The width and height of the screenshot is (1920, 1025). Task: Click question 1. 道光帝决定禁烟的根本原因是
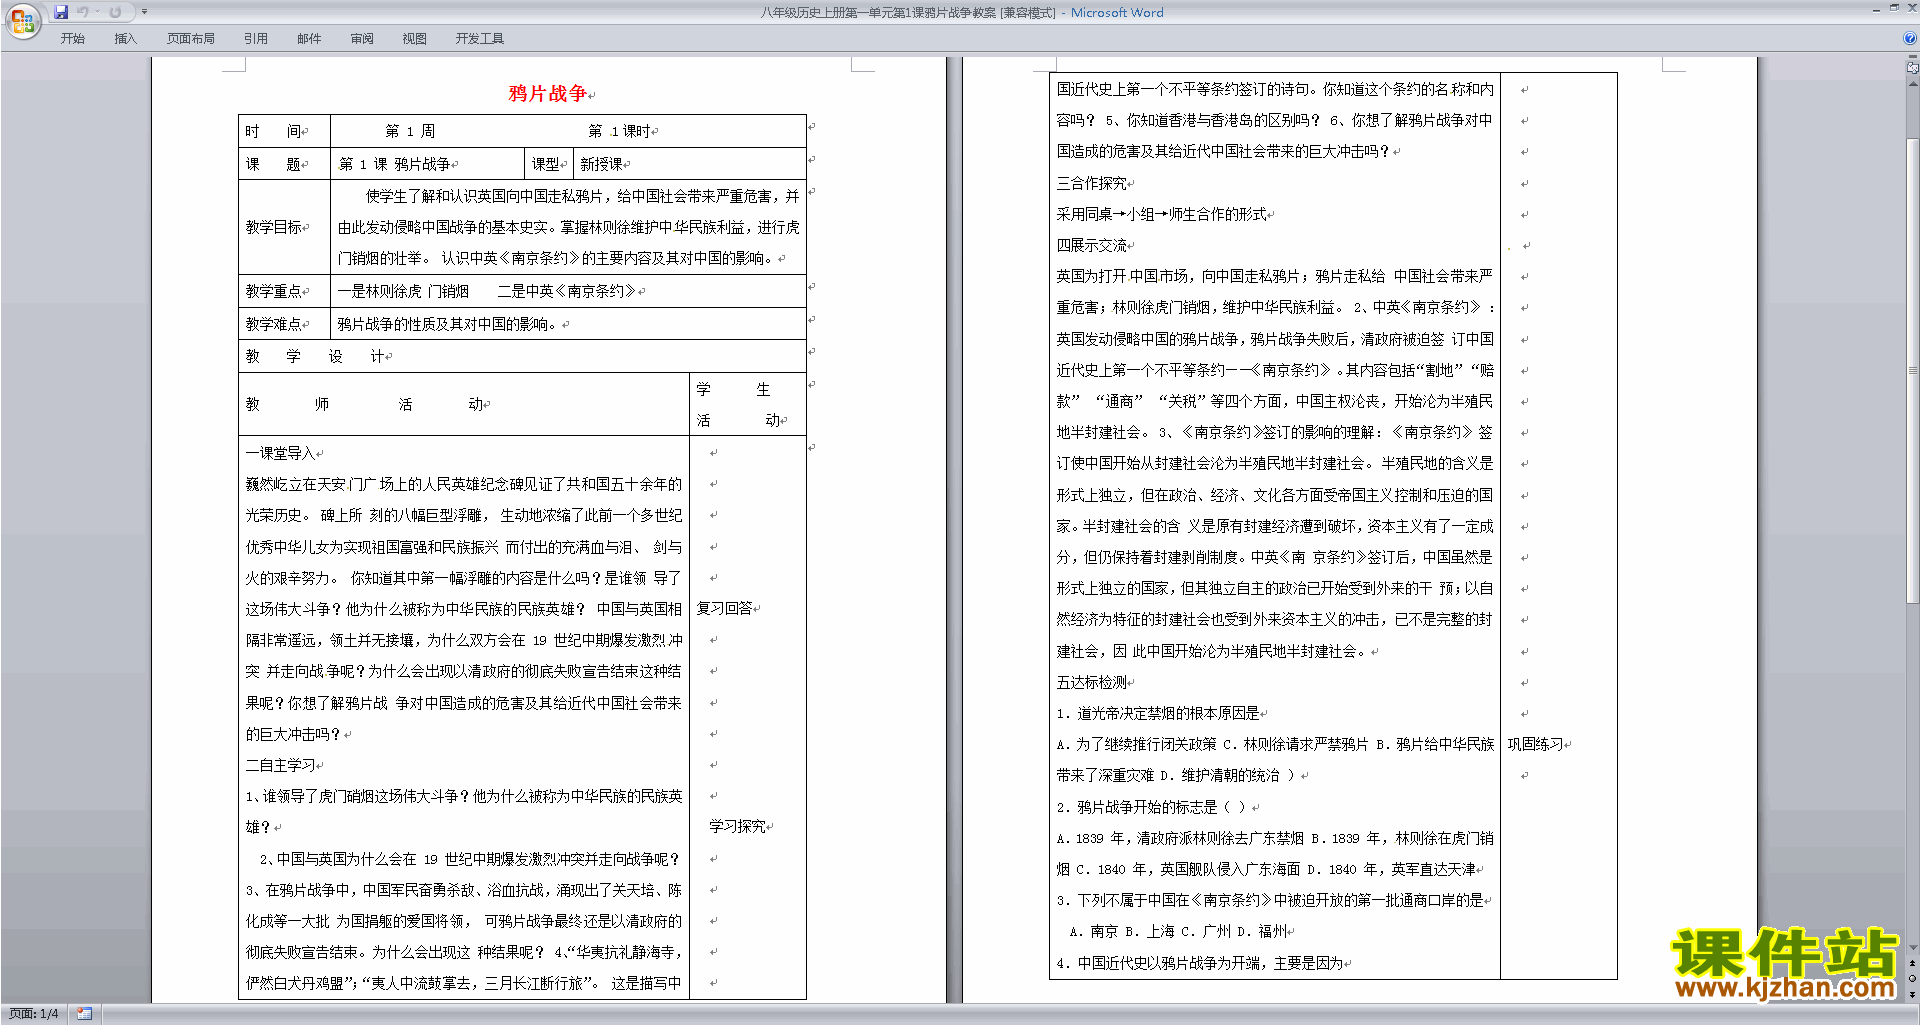tap(1158, 713)
